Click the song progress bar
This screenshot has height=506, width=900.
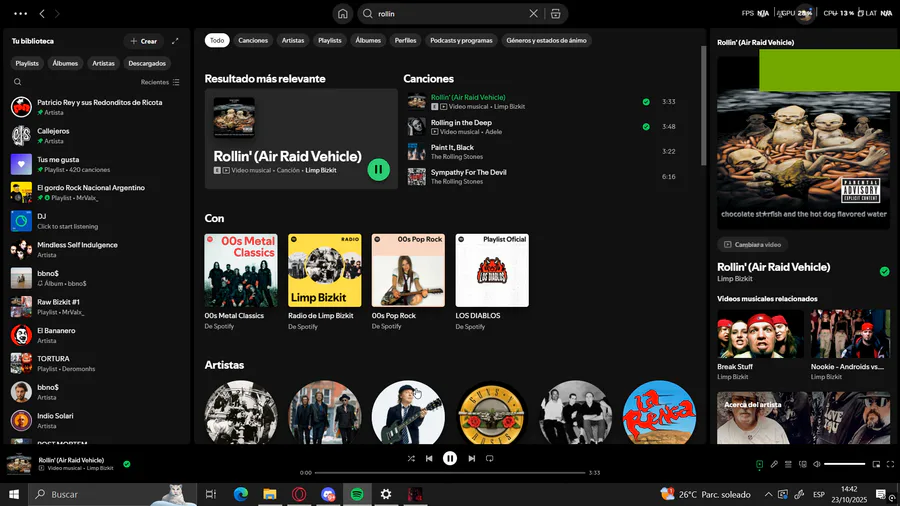coord(450,473)
